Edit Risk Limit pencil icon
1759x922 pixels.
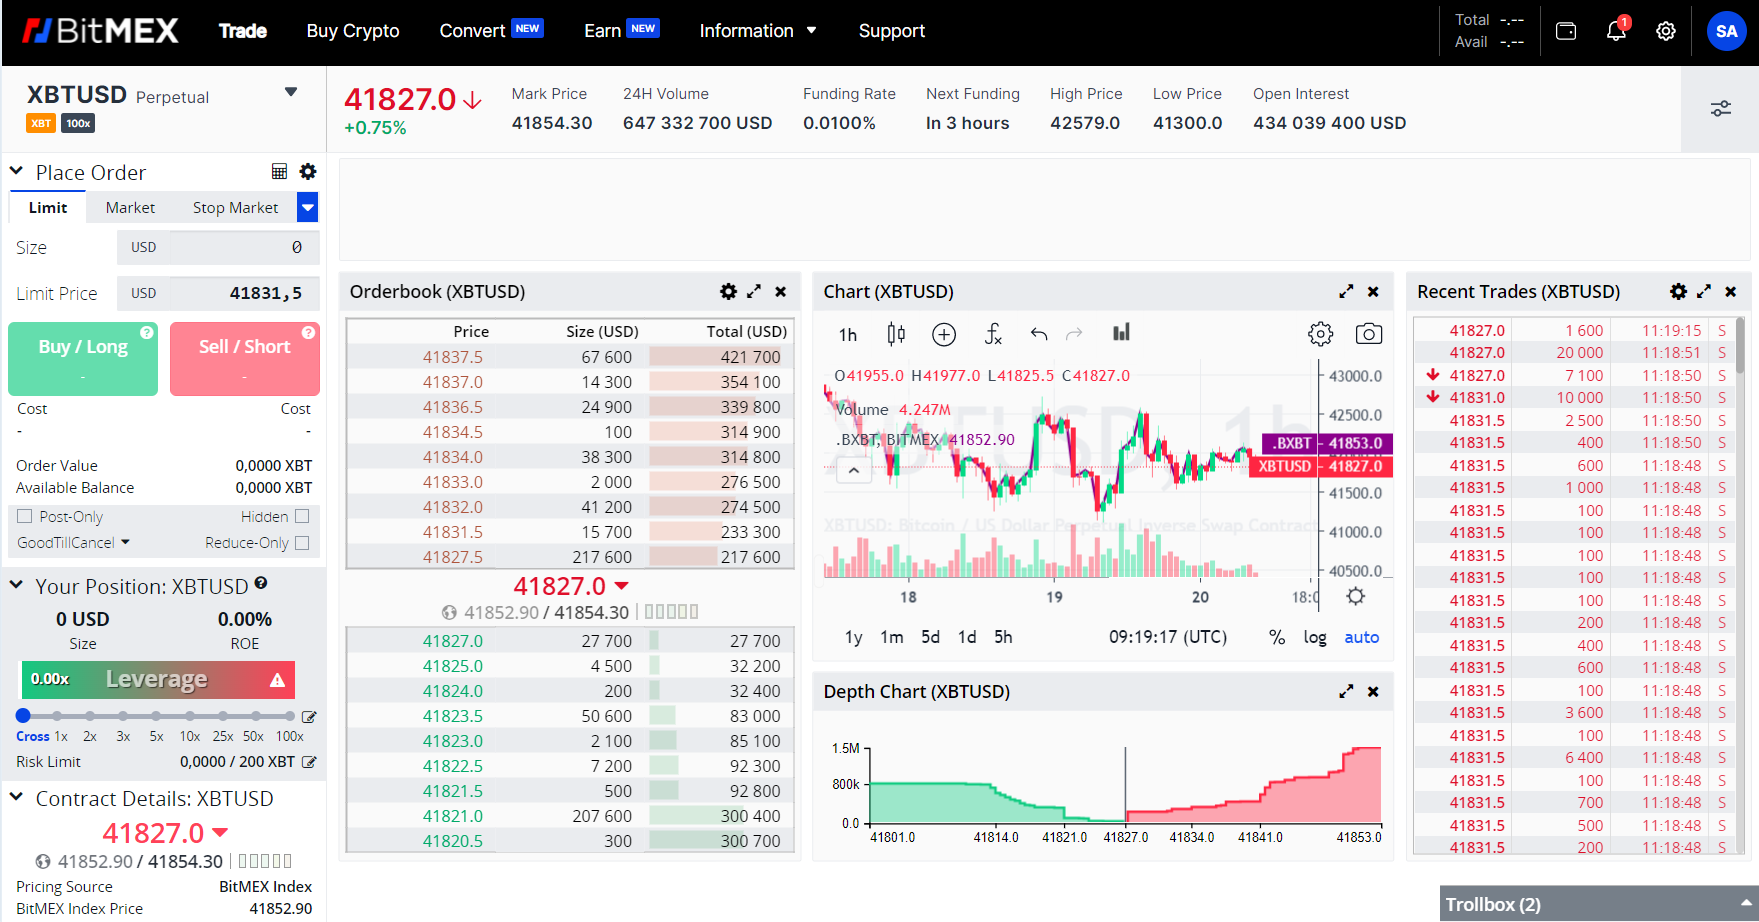coord(309,762)
